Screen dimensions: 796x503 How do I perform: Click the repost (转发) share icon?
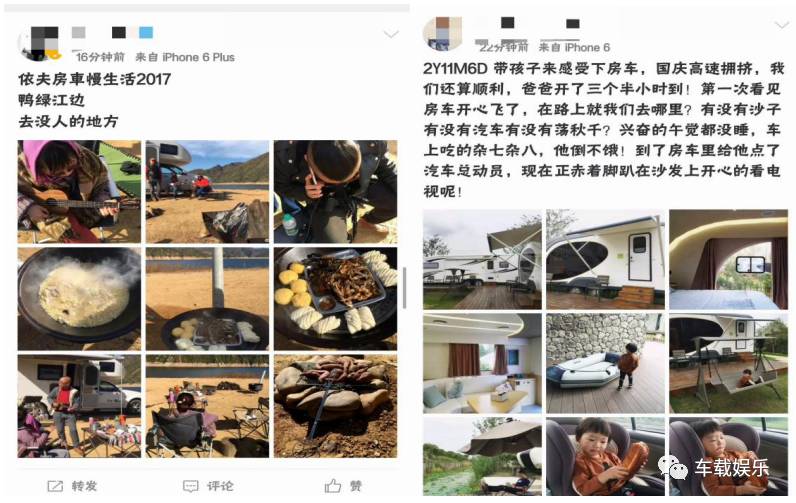tap(55, 486)
